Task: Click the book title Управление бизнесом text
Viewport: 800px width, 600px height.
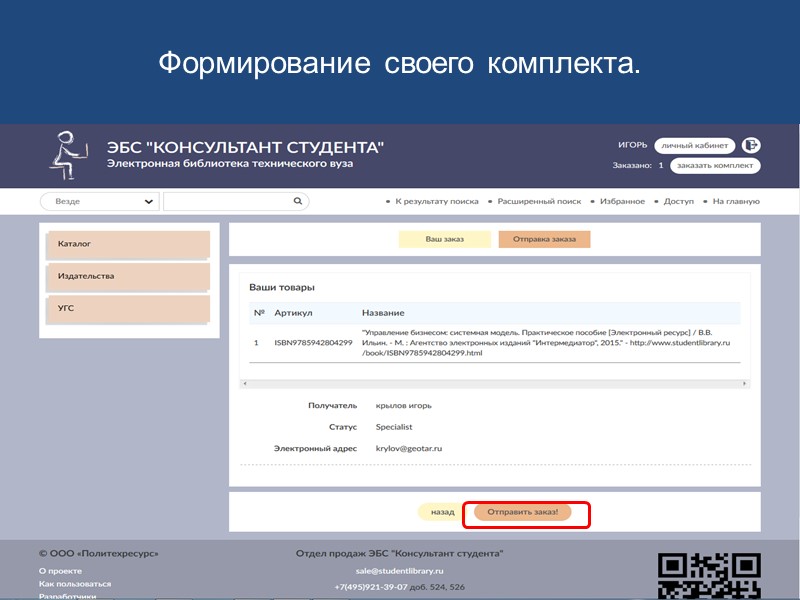Action: pos(546,342)
